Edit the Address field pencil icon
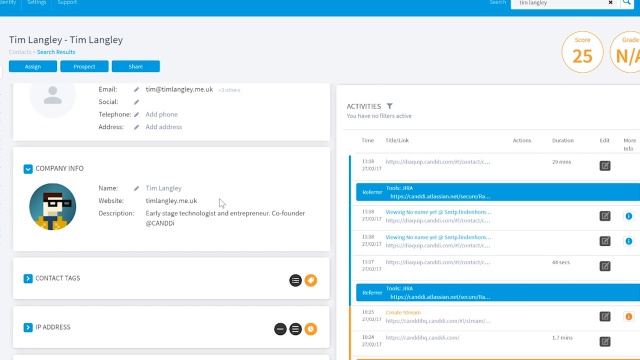Image resolution: width=640 pixels, height=360 pixels. click(x=136, y=127)
